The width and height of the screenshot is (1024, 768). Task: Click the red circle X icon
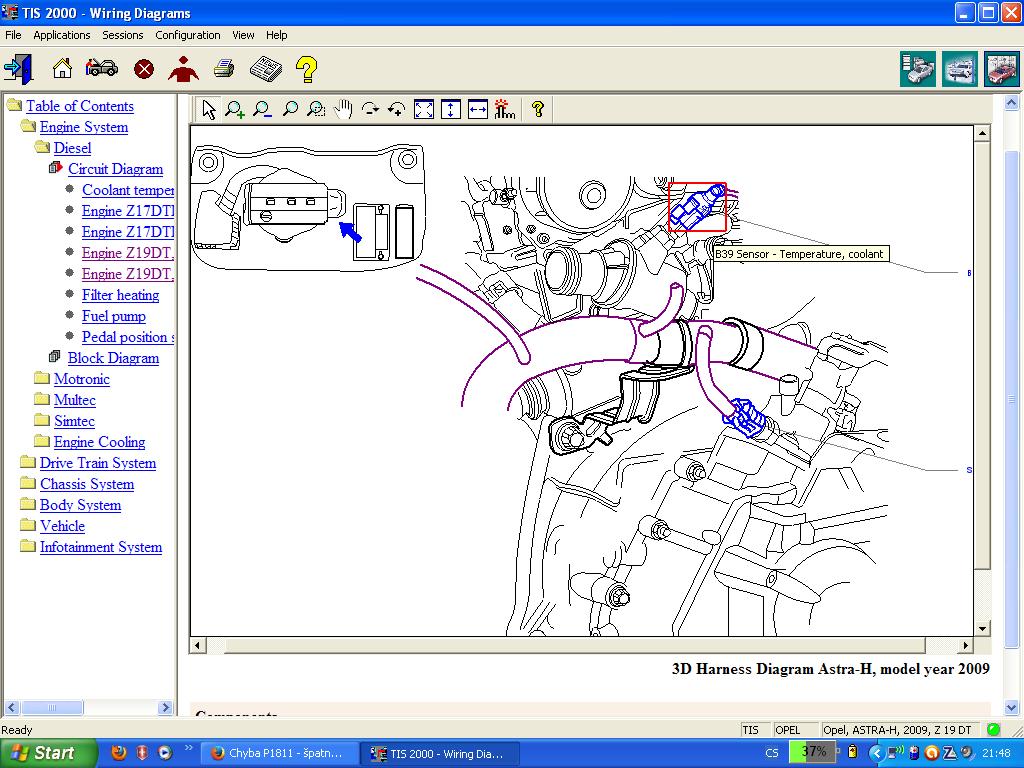coord(144,68)
